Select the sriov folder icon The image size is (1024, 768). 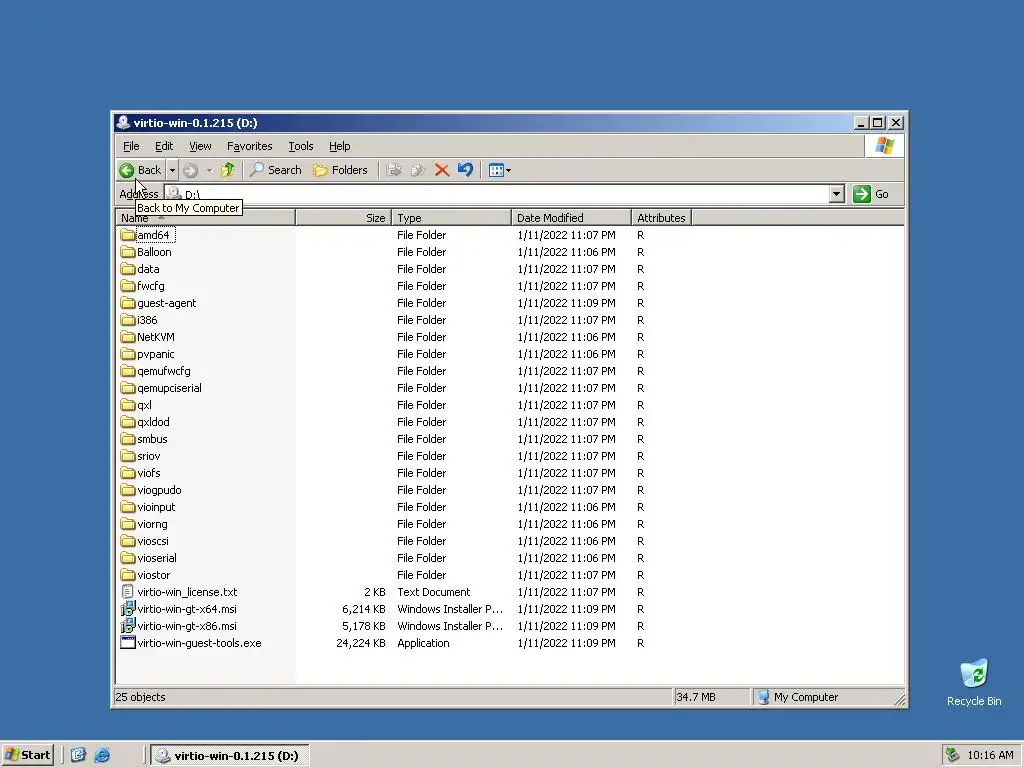coord(128,456)
